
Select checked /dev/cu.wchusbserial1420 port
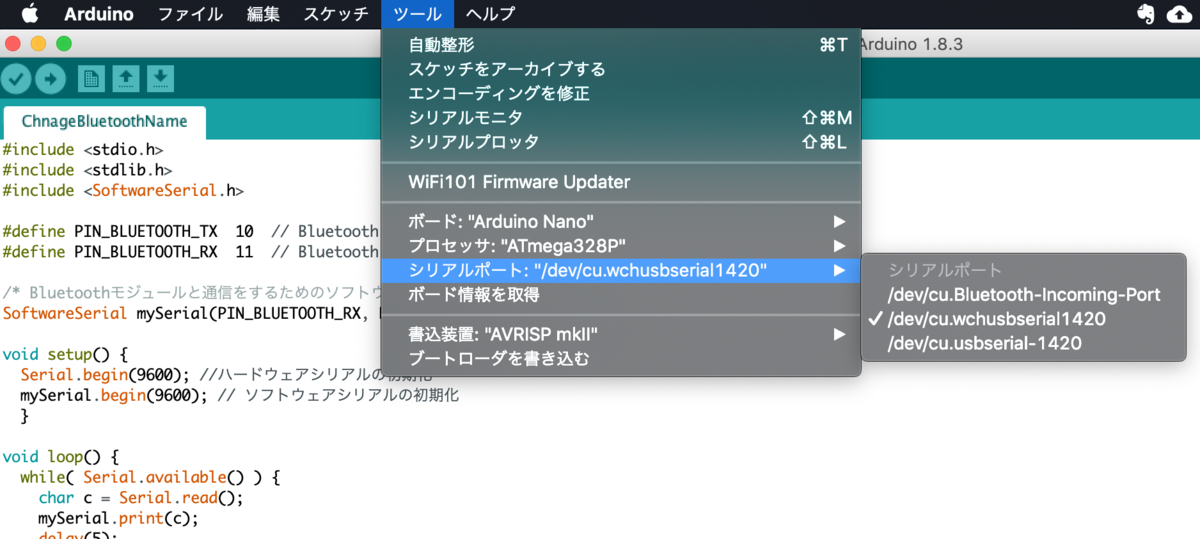coord(1023,319)
